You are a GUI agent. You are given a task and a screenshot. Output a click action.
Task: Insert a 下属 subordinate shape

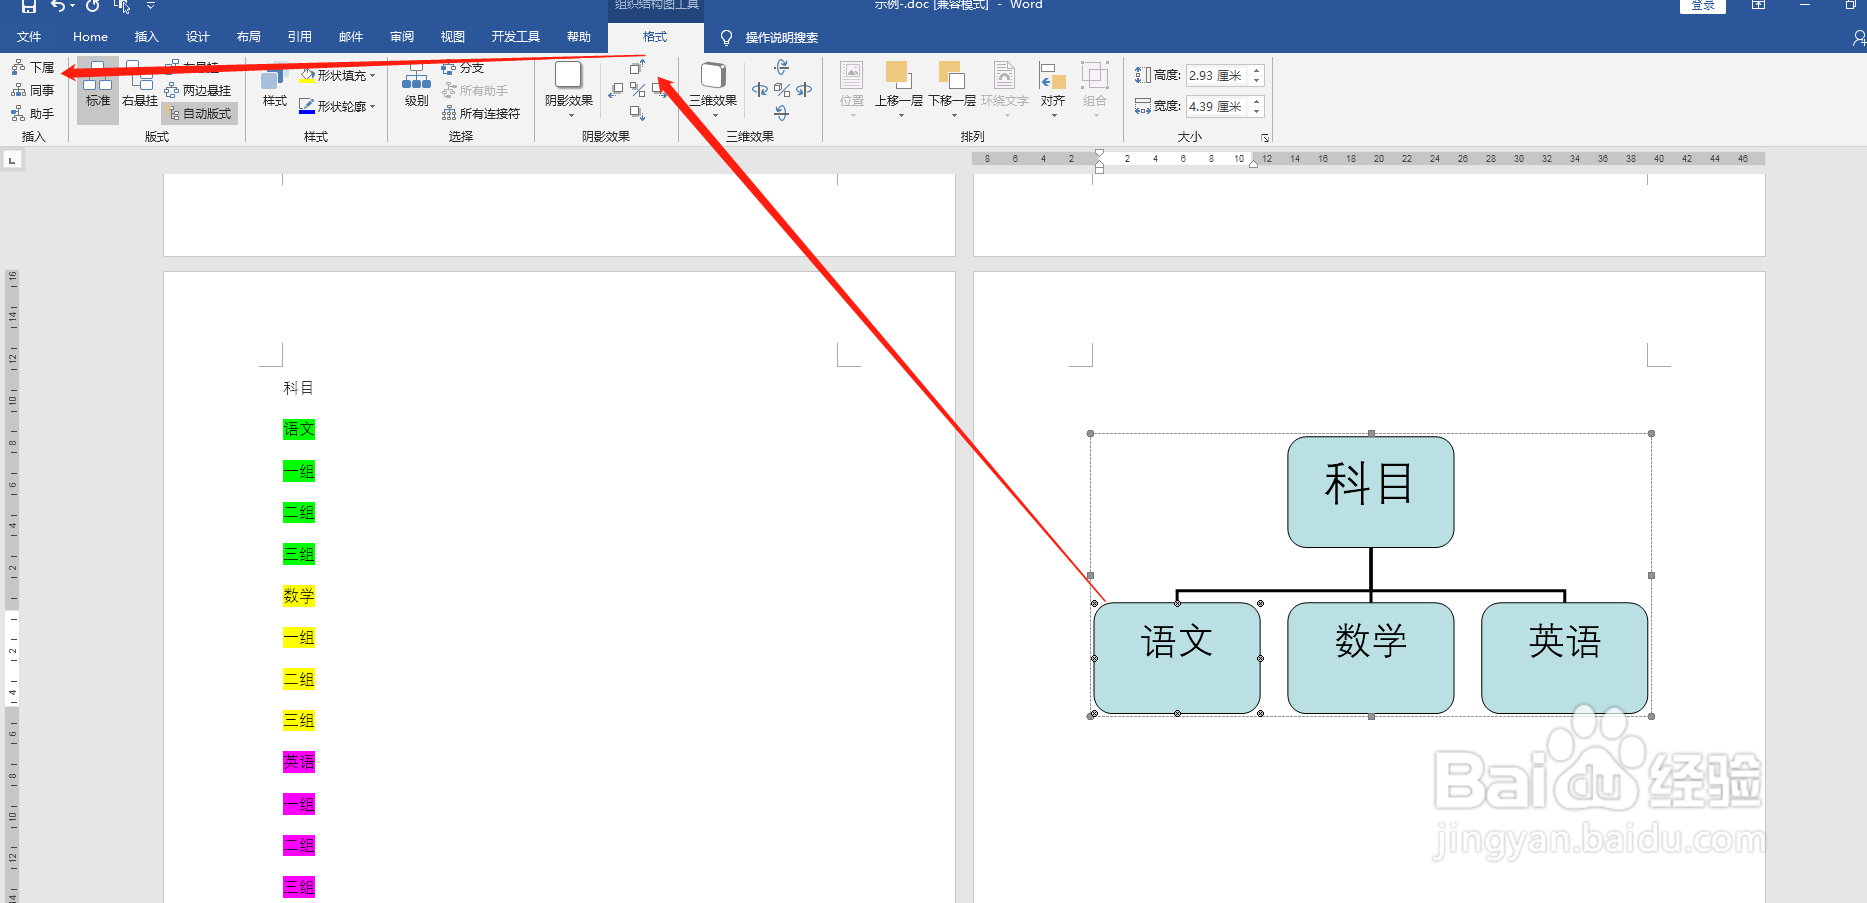tap(32, 67)
